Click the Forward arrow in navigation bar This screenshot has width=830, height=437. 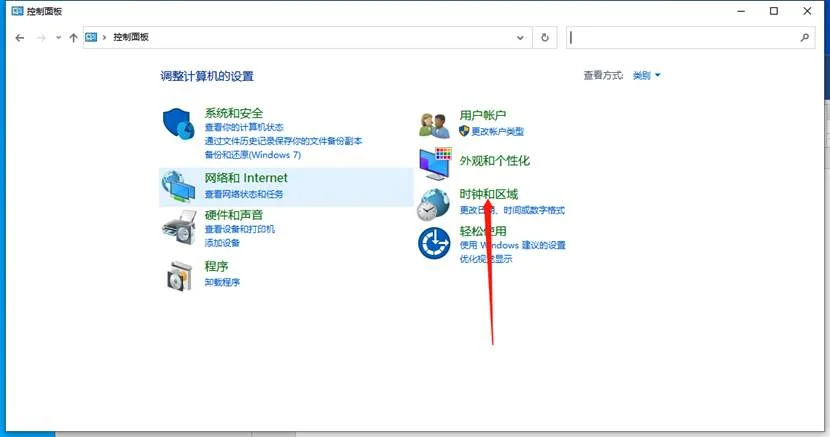pyautogui.click(x=41, y=38)
